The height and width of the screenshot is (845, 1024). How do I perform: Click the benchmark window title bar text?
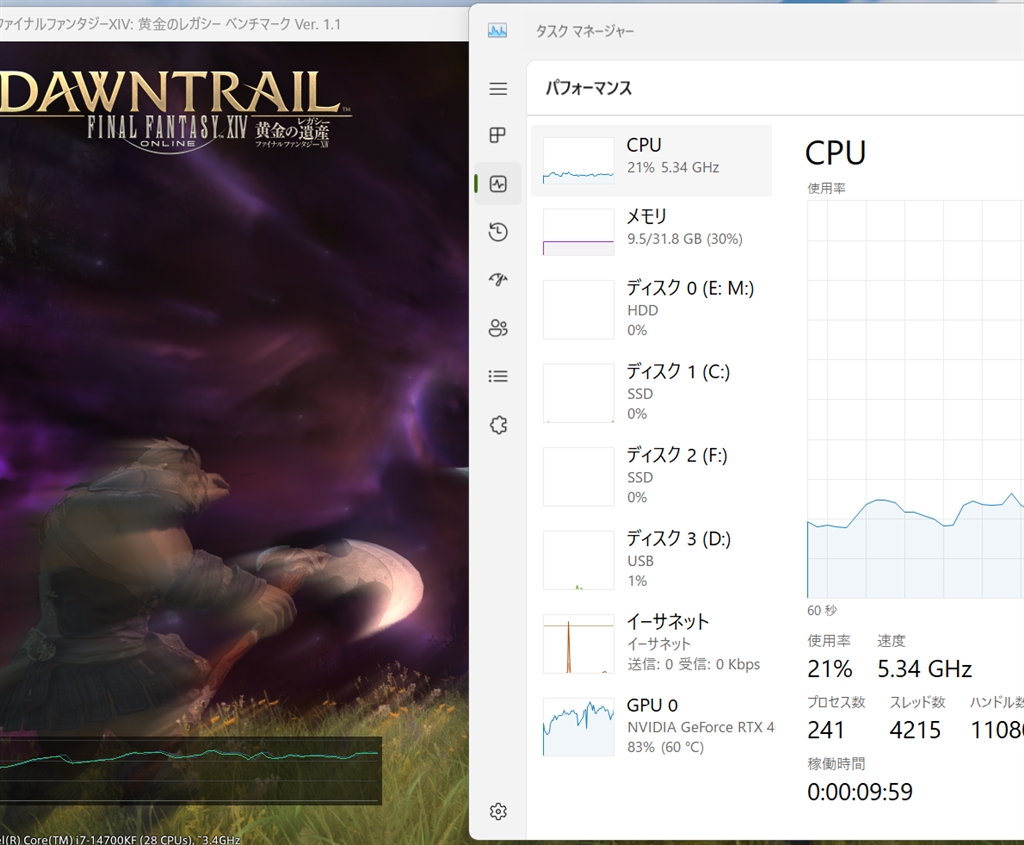(170, 24)
